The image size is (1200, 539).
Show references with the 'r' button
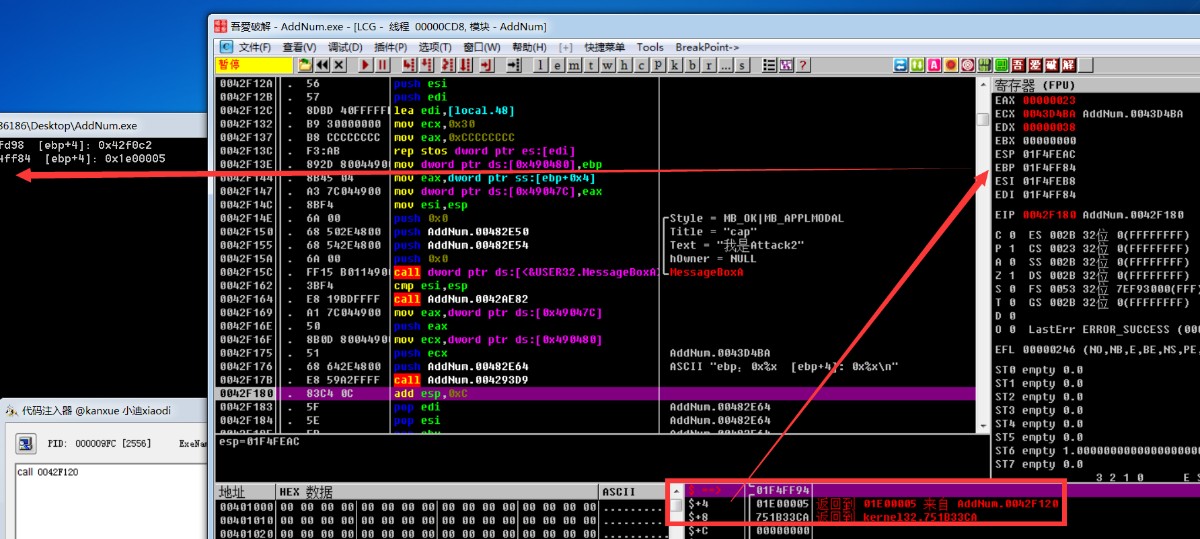tap(709, 65)
